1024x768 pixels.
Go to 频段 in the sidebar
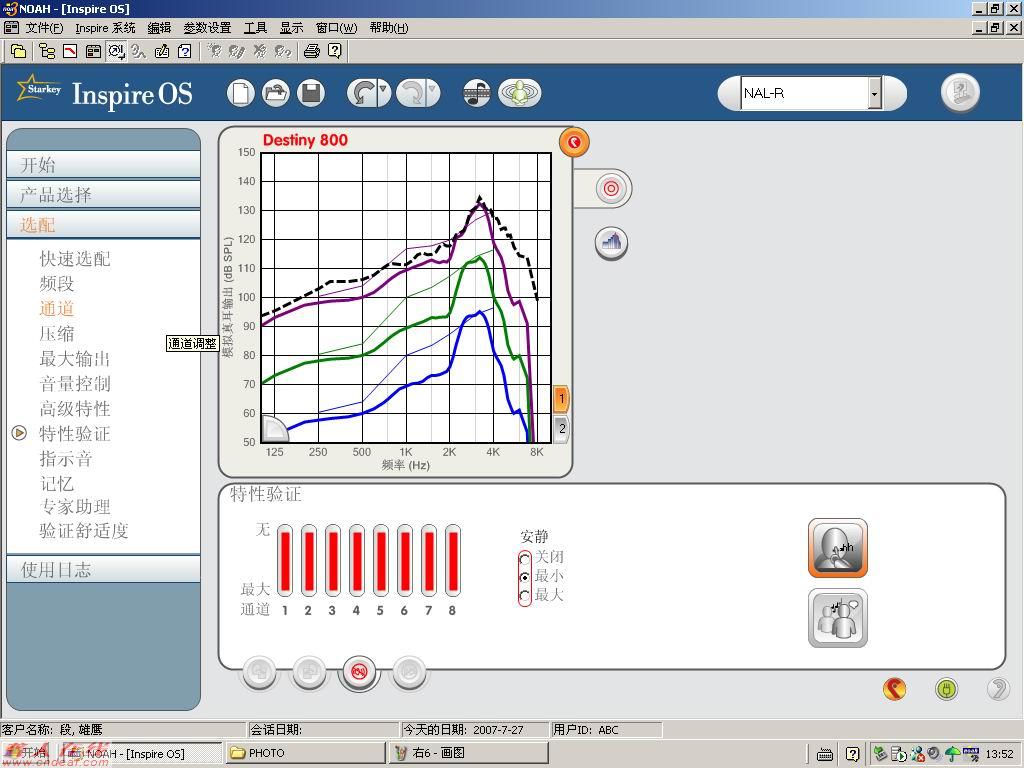pos(57,283)
